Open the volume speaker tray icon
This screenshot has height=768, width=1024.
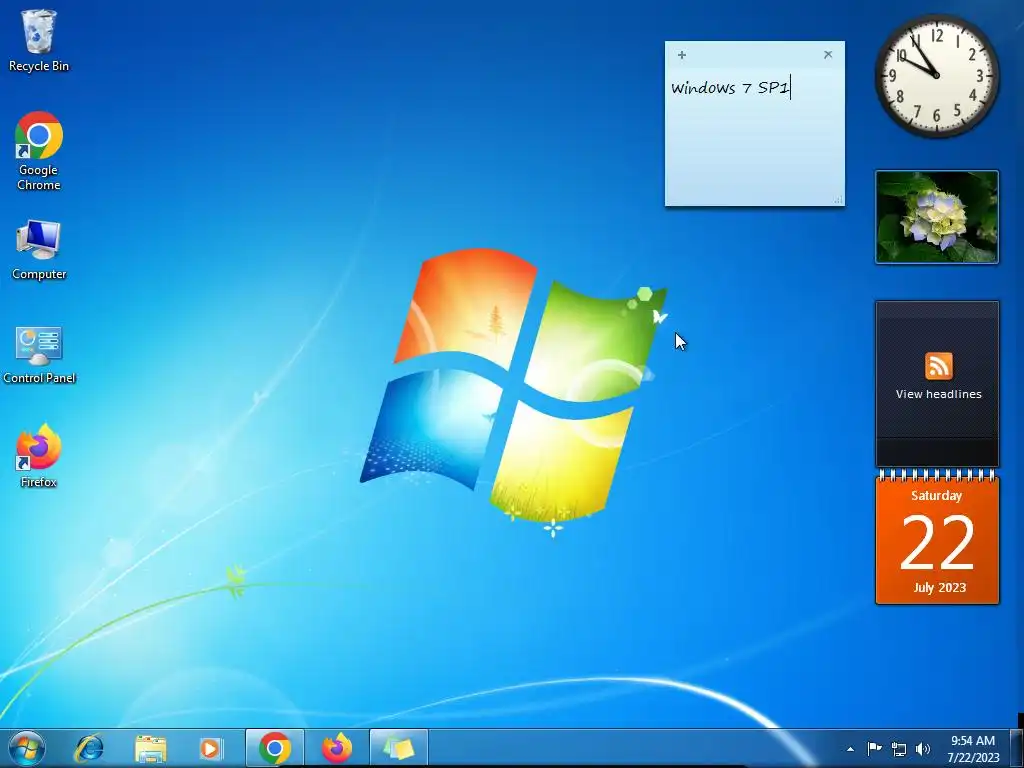click(923, 749)
